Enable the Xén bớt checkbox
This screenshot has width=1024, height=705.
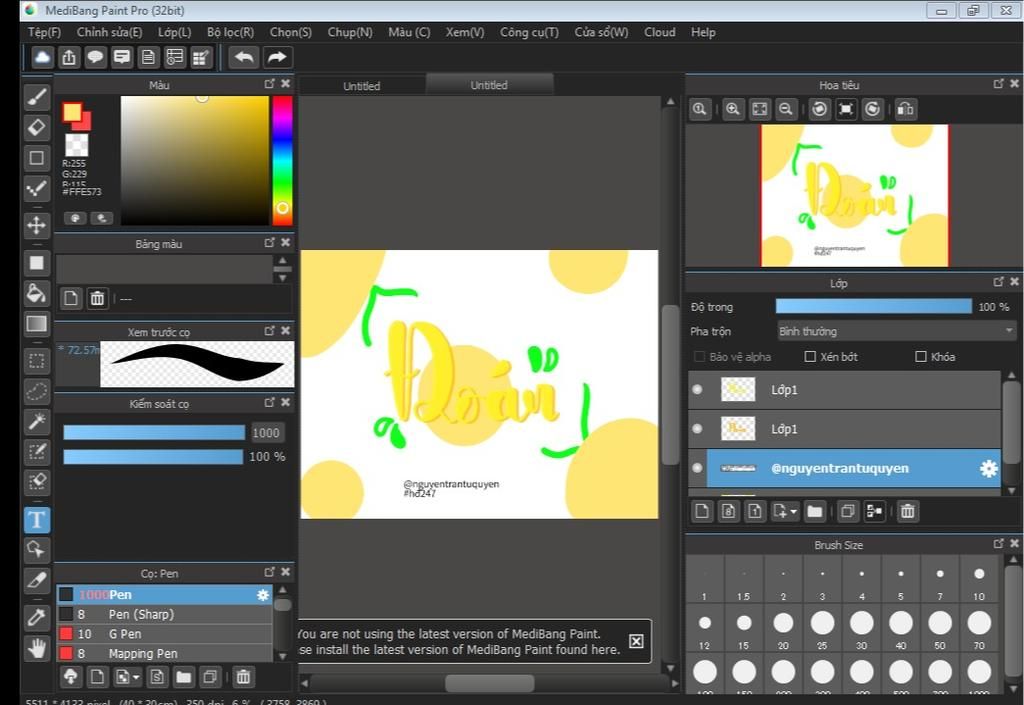[810, 356]
